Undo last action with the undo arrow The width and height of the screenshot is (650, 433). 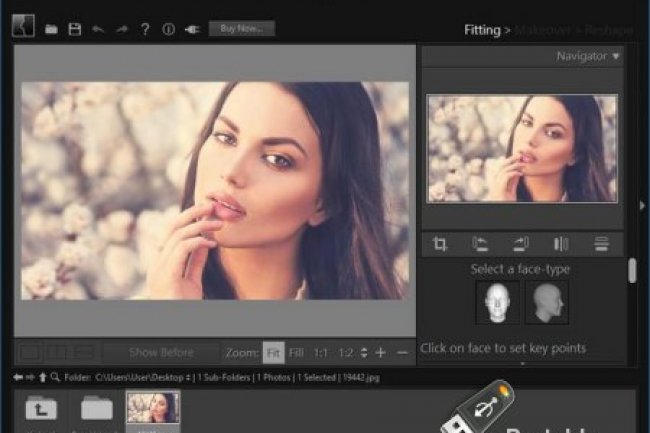pyautogui.click(x=98, y=29)
